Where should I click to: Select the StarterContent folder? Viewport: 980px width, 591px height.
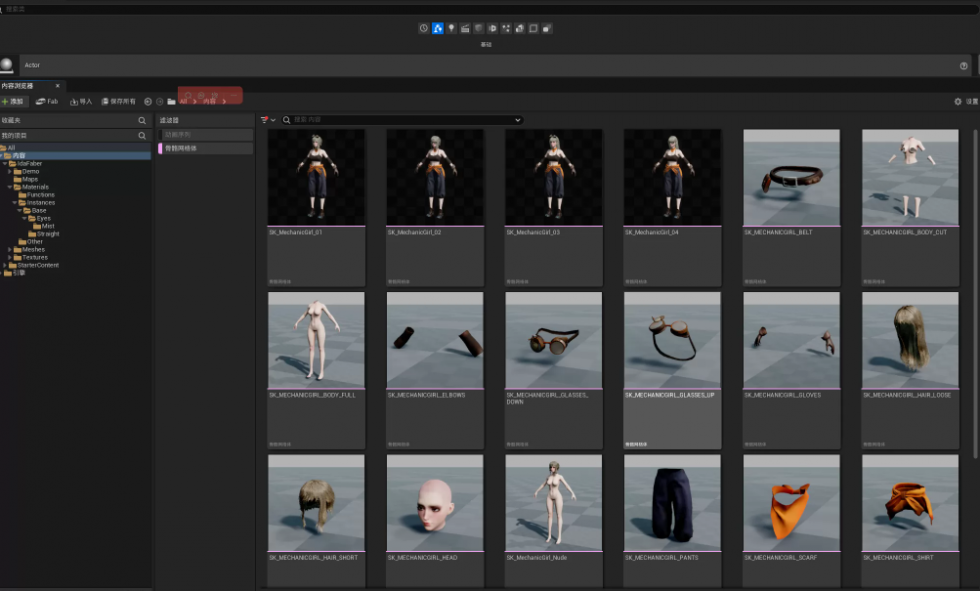click(38, 265)
